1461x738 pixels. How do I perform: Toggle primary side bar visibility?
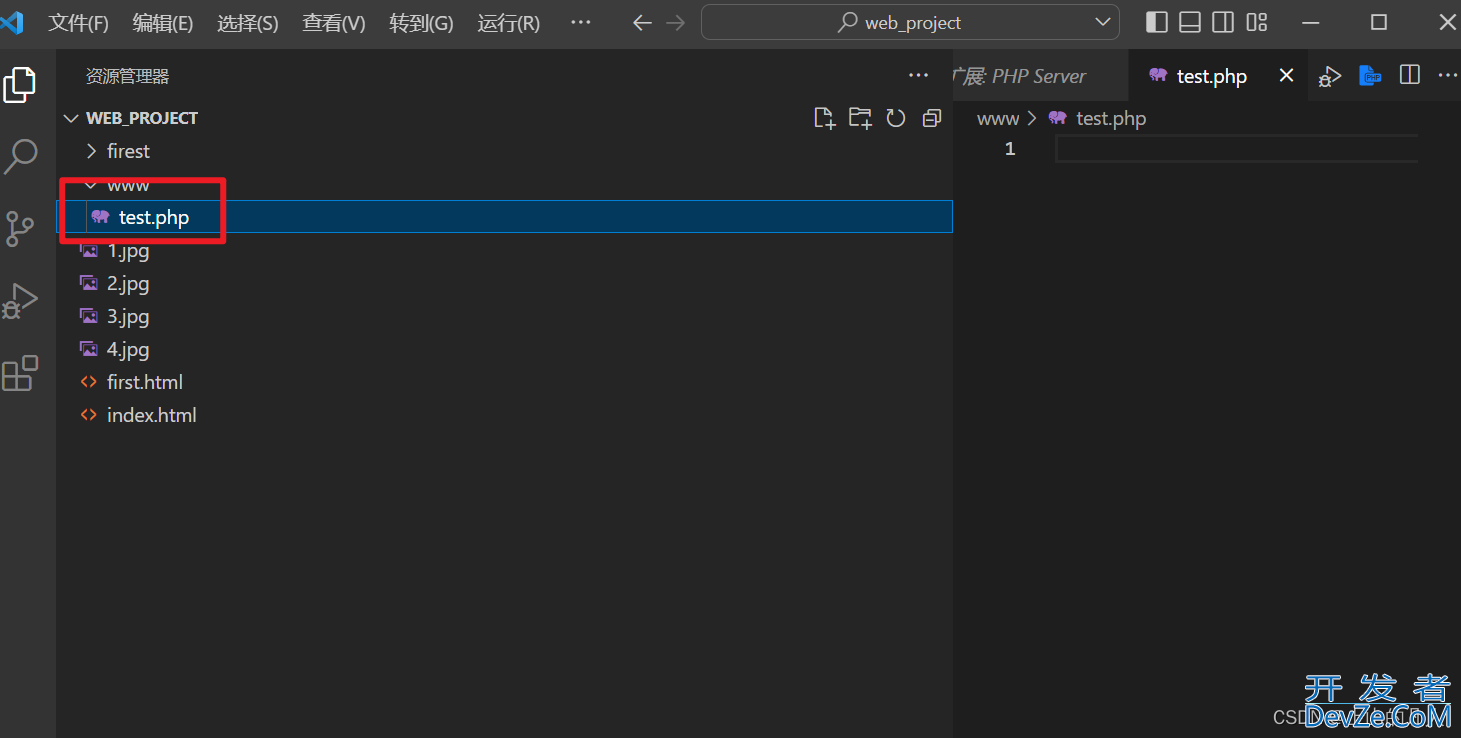pos(1156,22)
